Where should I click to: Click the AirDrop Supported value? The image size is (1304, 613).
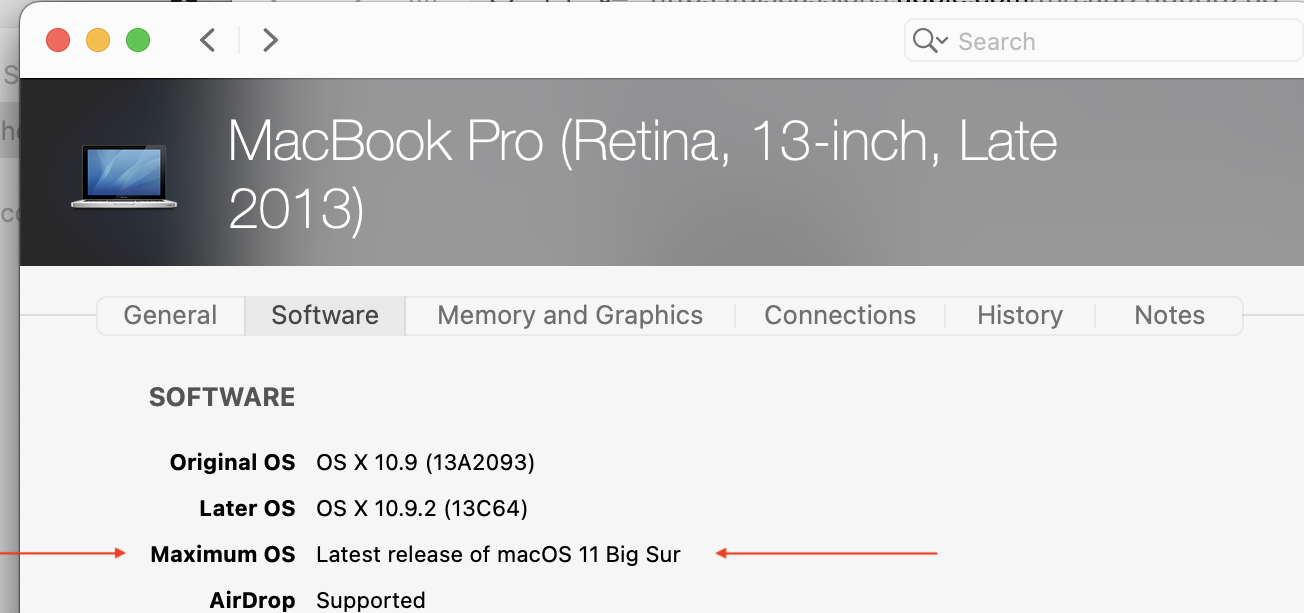click(x=370, y=600)
